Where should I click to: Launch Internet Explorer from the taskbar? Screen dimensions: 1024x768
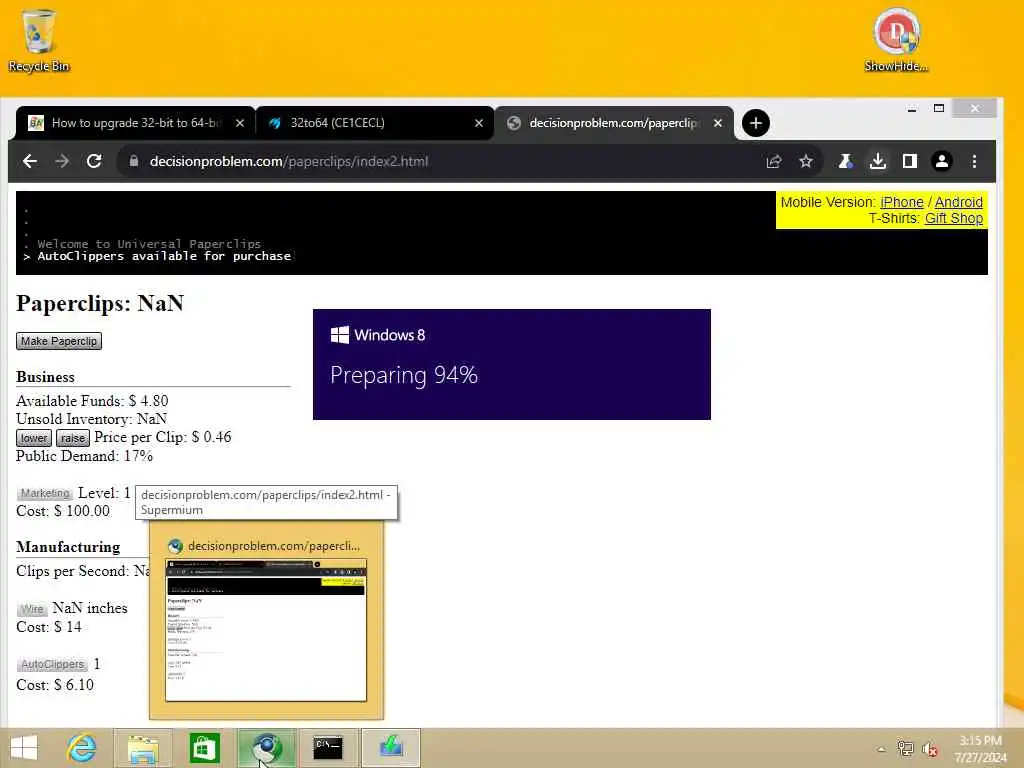(82, 748)
